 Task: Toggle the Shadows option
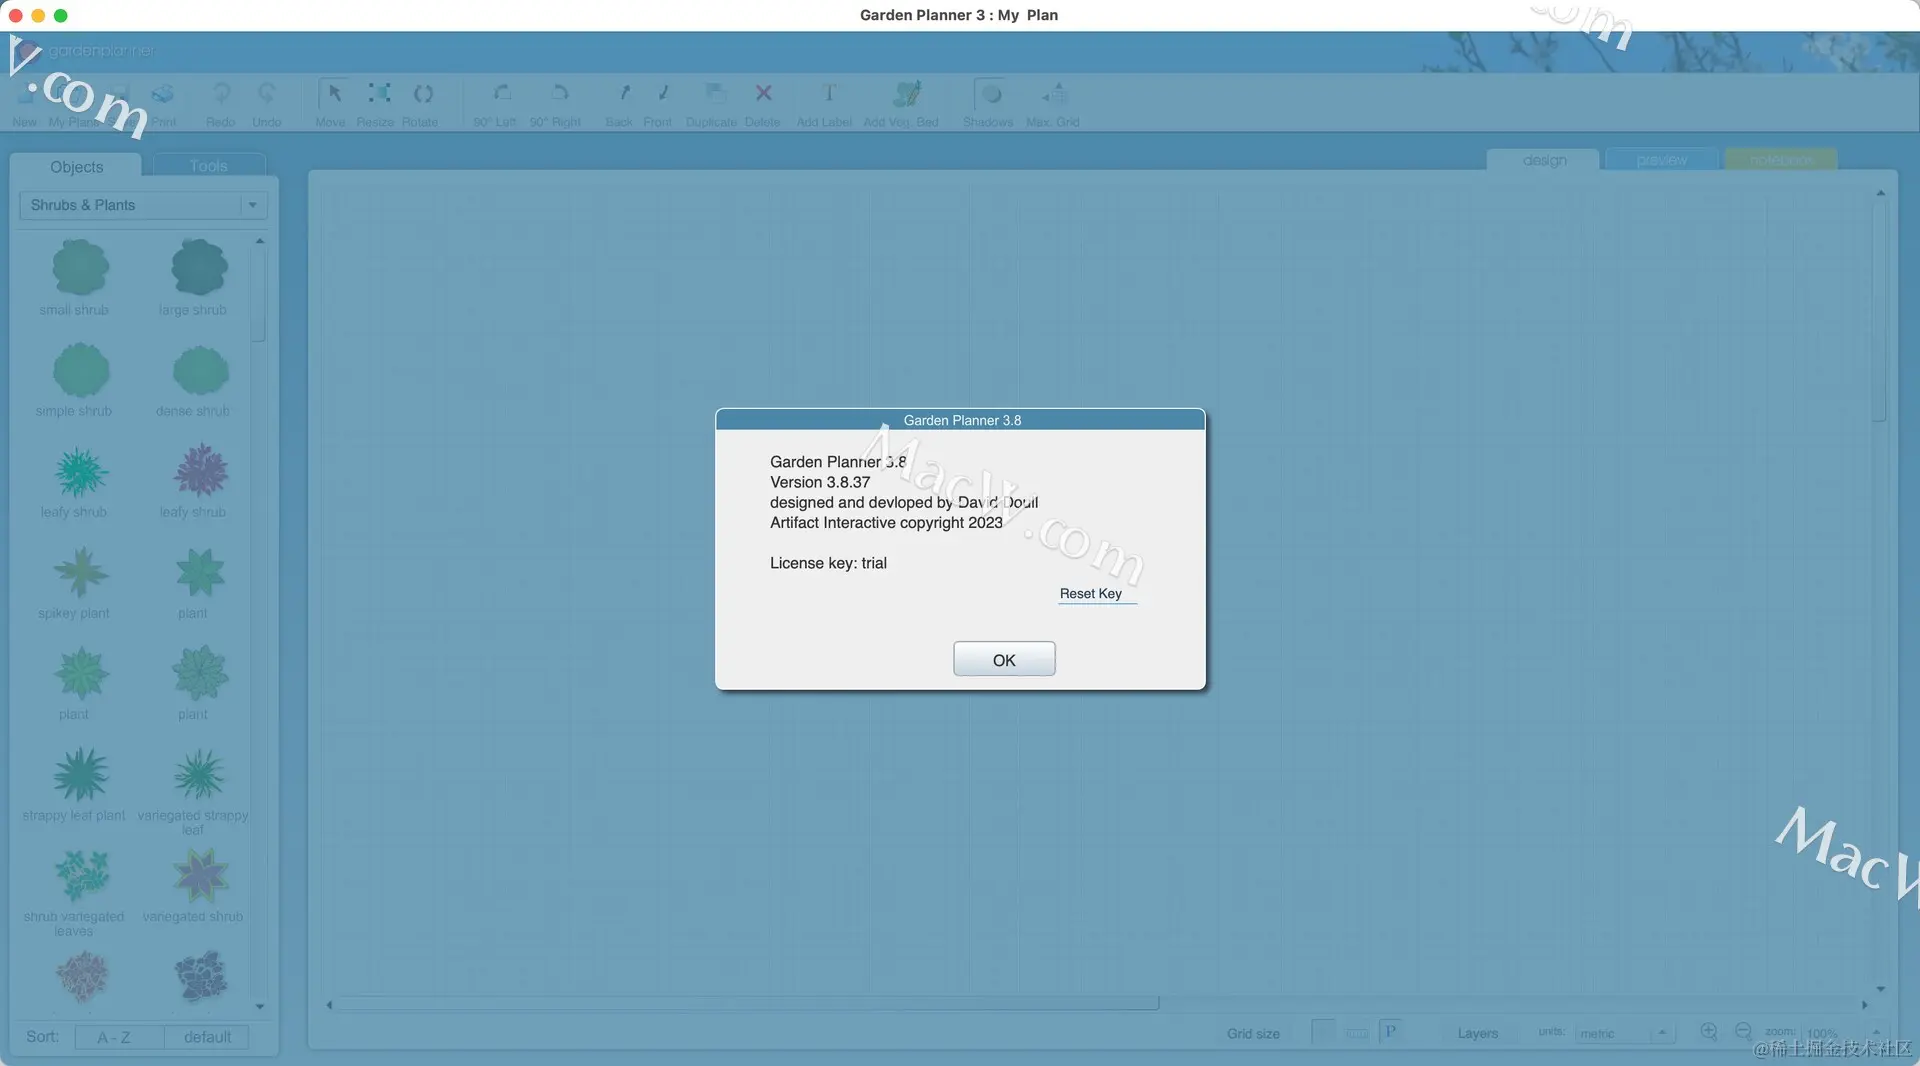click(989, 103)
